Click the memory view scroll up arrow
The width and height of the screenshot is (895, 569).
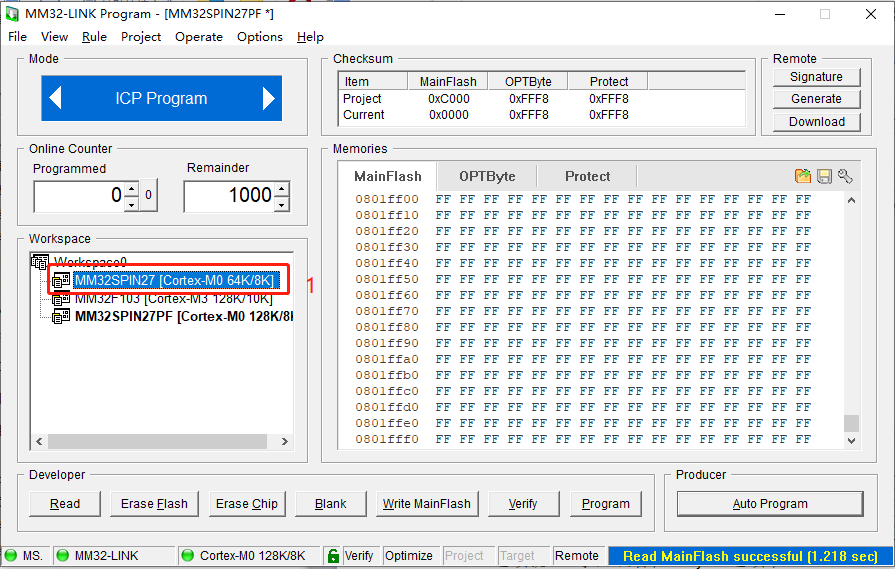pos(851,200)
